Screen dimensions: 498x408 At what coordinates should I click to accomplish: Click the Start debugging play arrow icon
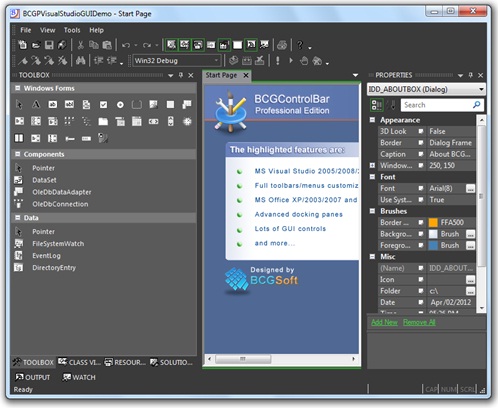tap(291, 61)
